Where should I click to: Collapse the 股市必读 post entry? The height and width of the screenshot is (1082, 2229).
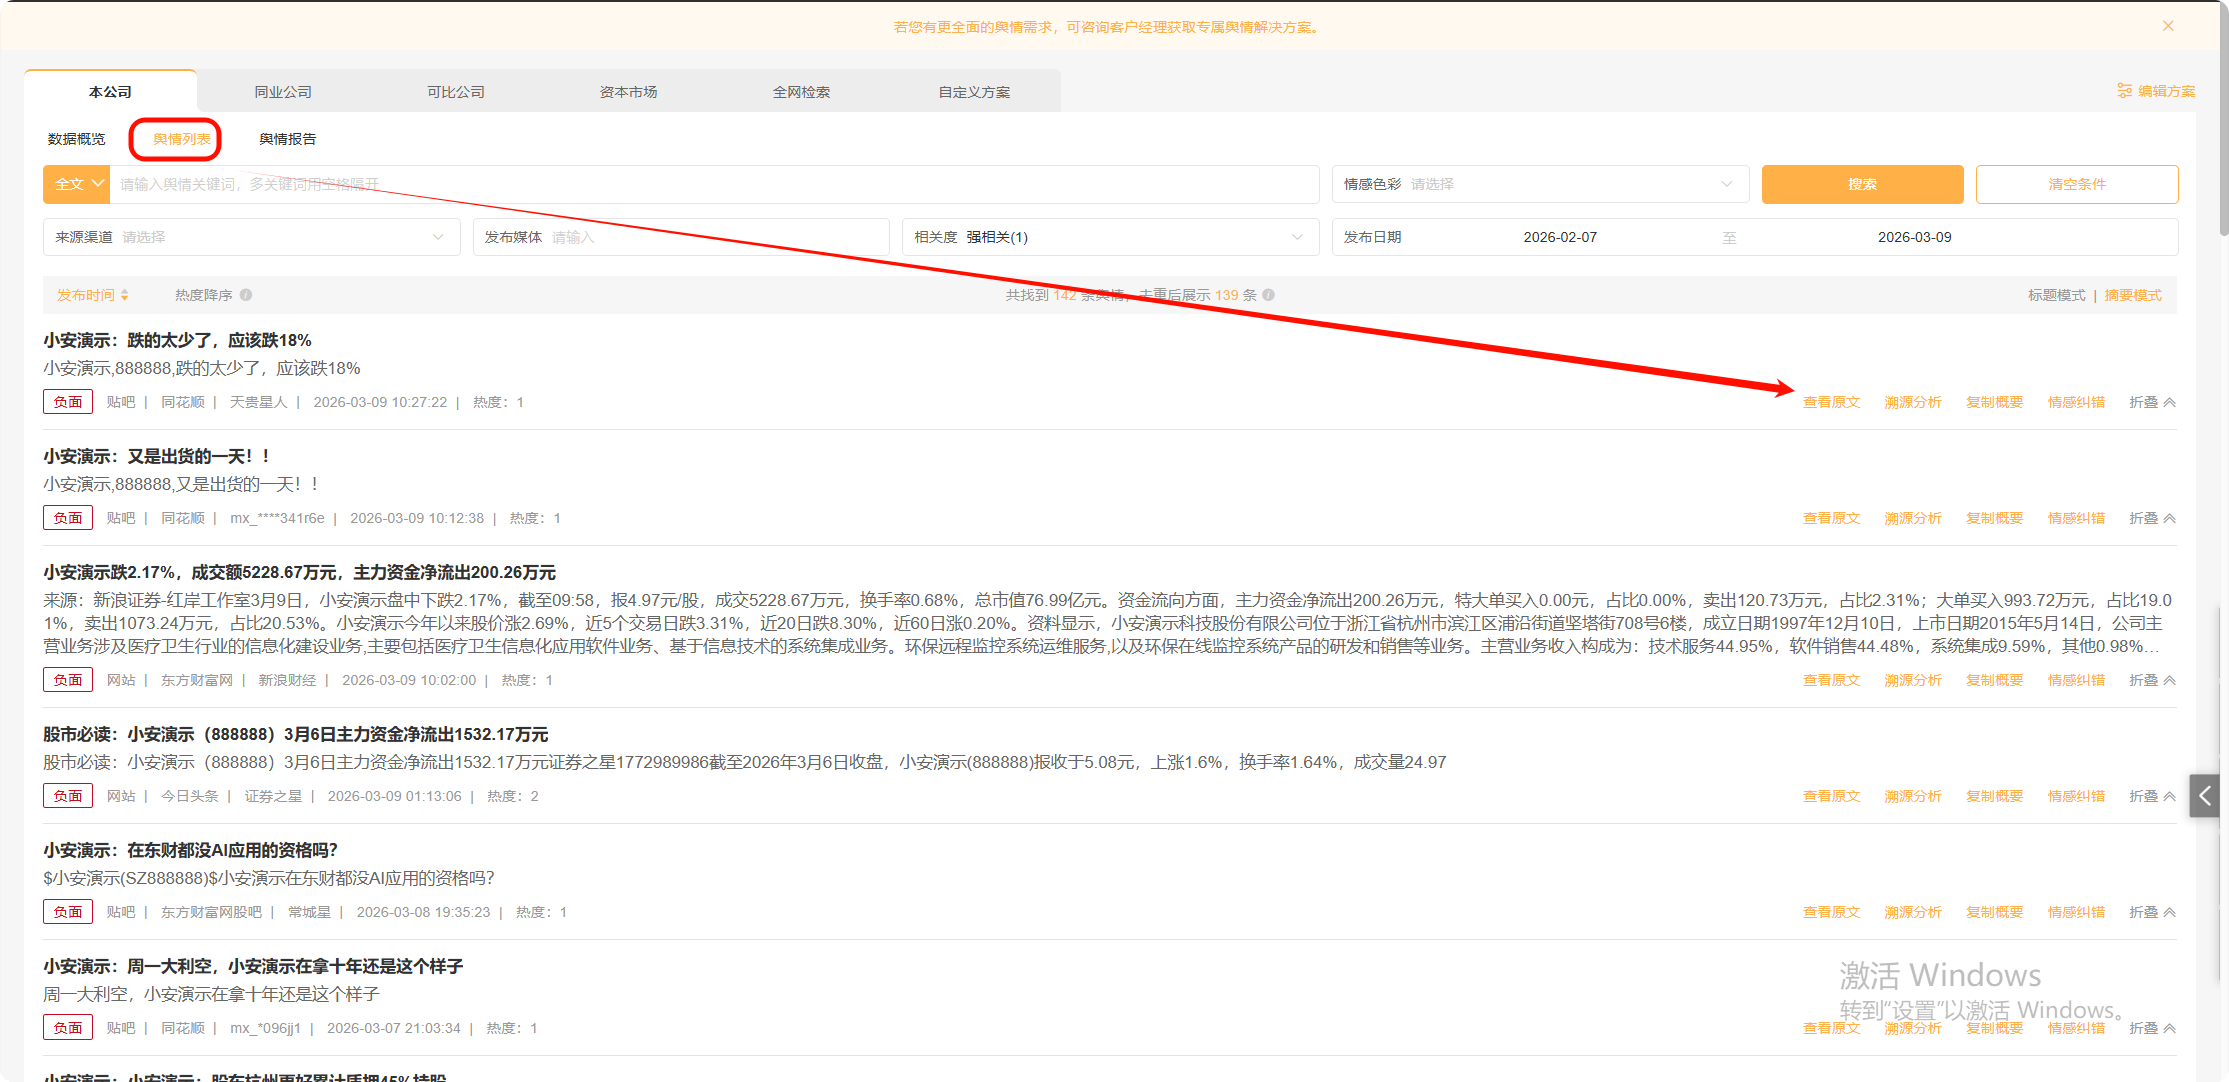pyautogui.click(x=2151, y=796)
